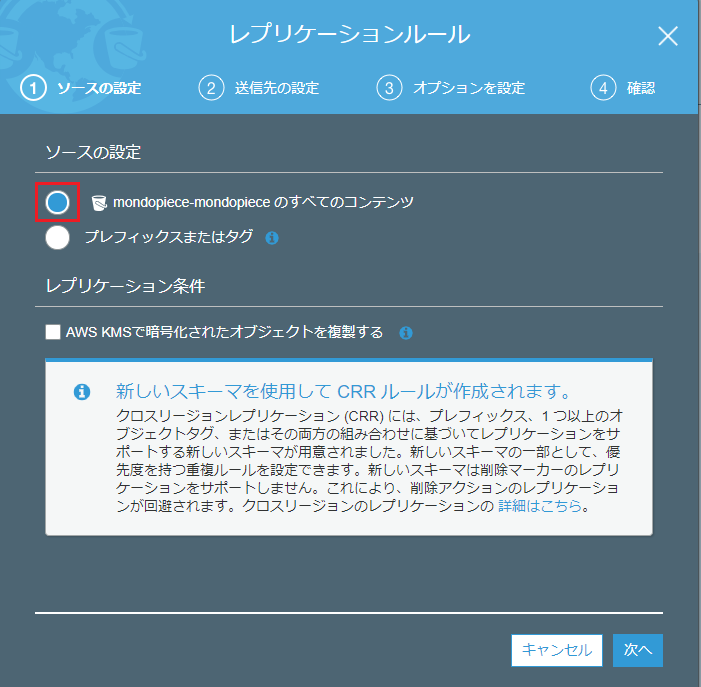The image size is (701, 687).
Task: Click the mondopiece-mondopiece のすべてのコンテンツ label
Action: [263, 202]
